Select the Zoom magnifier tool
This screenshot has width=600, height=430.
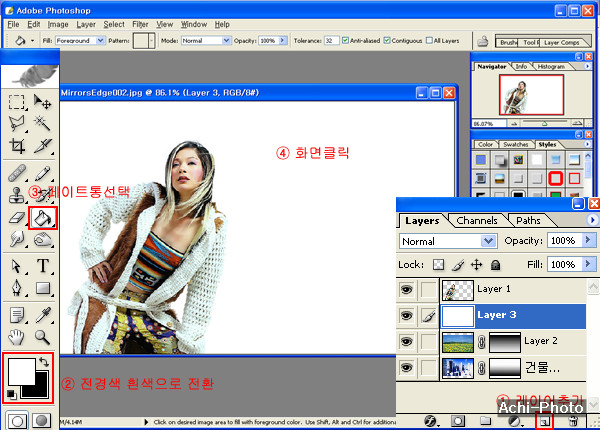pyautogui.click(x=44, y=338)
